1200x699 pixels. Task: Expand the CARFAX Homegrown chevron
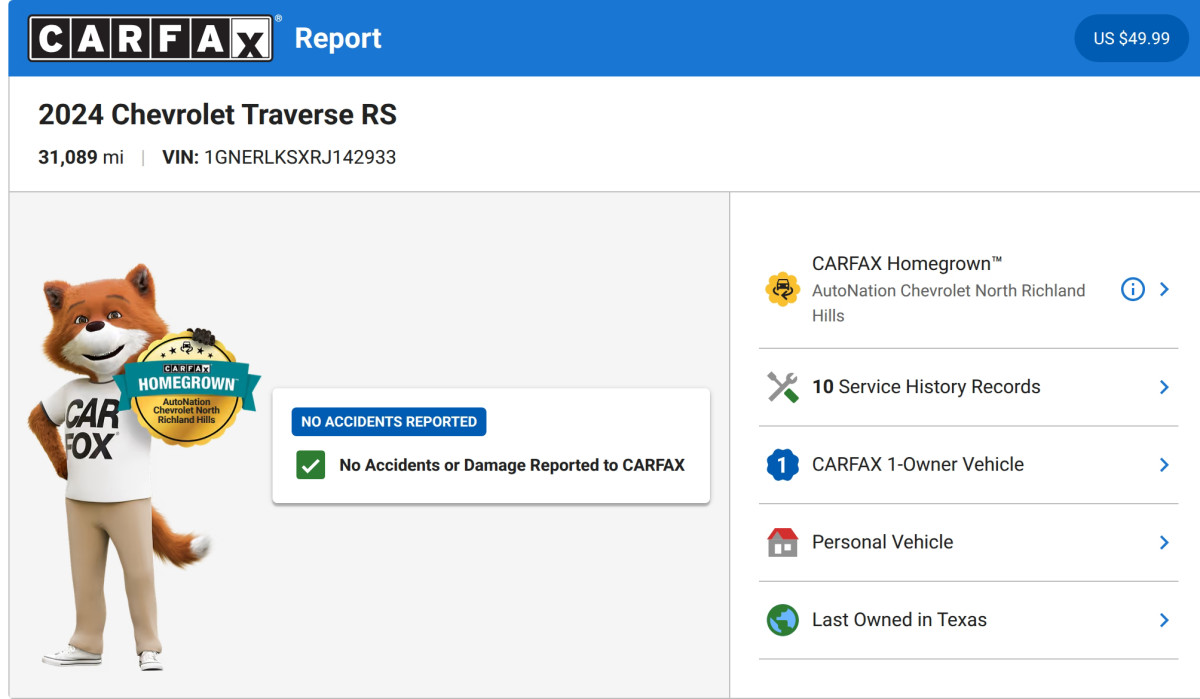coord(1164,289)
